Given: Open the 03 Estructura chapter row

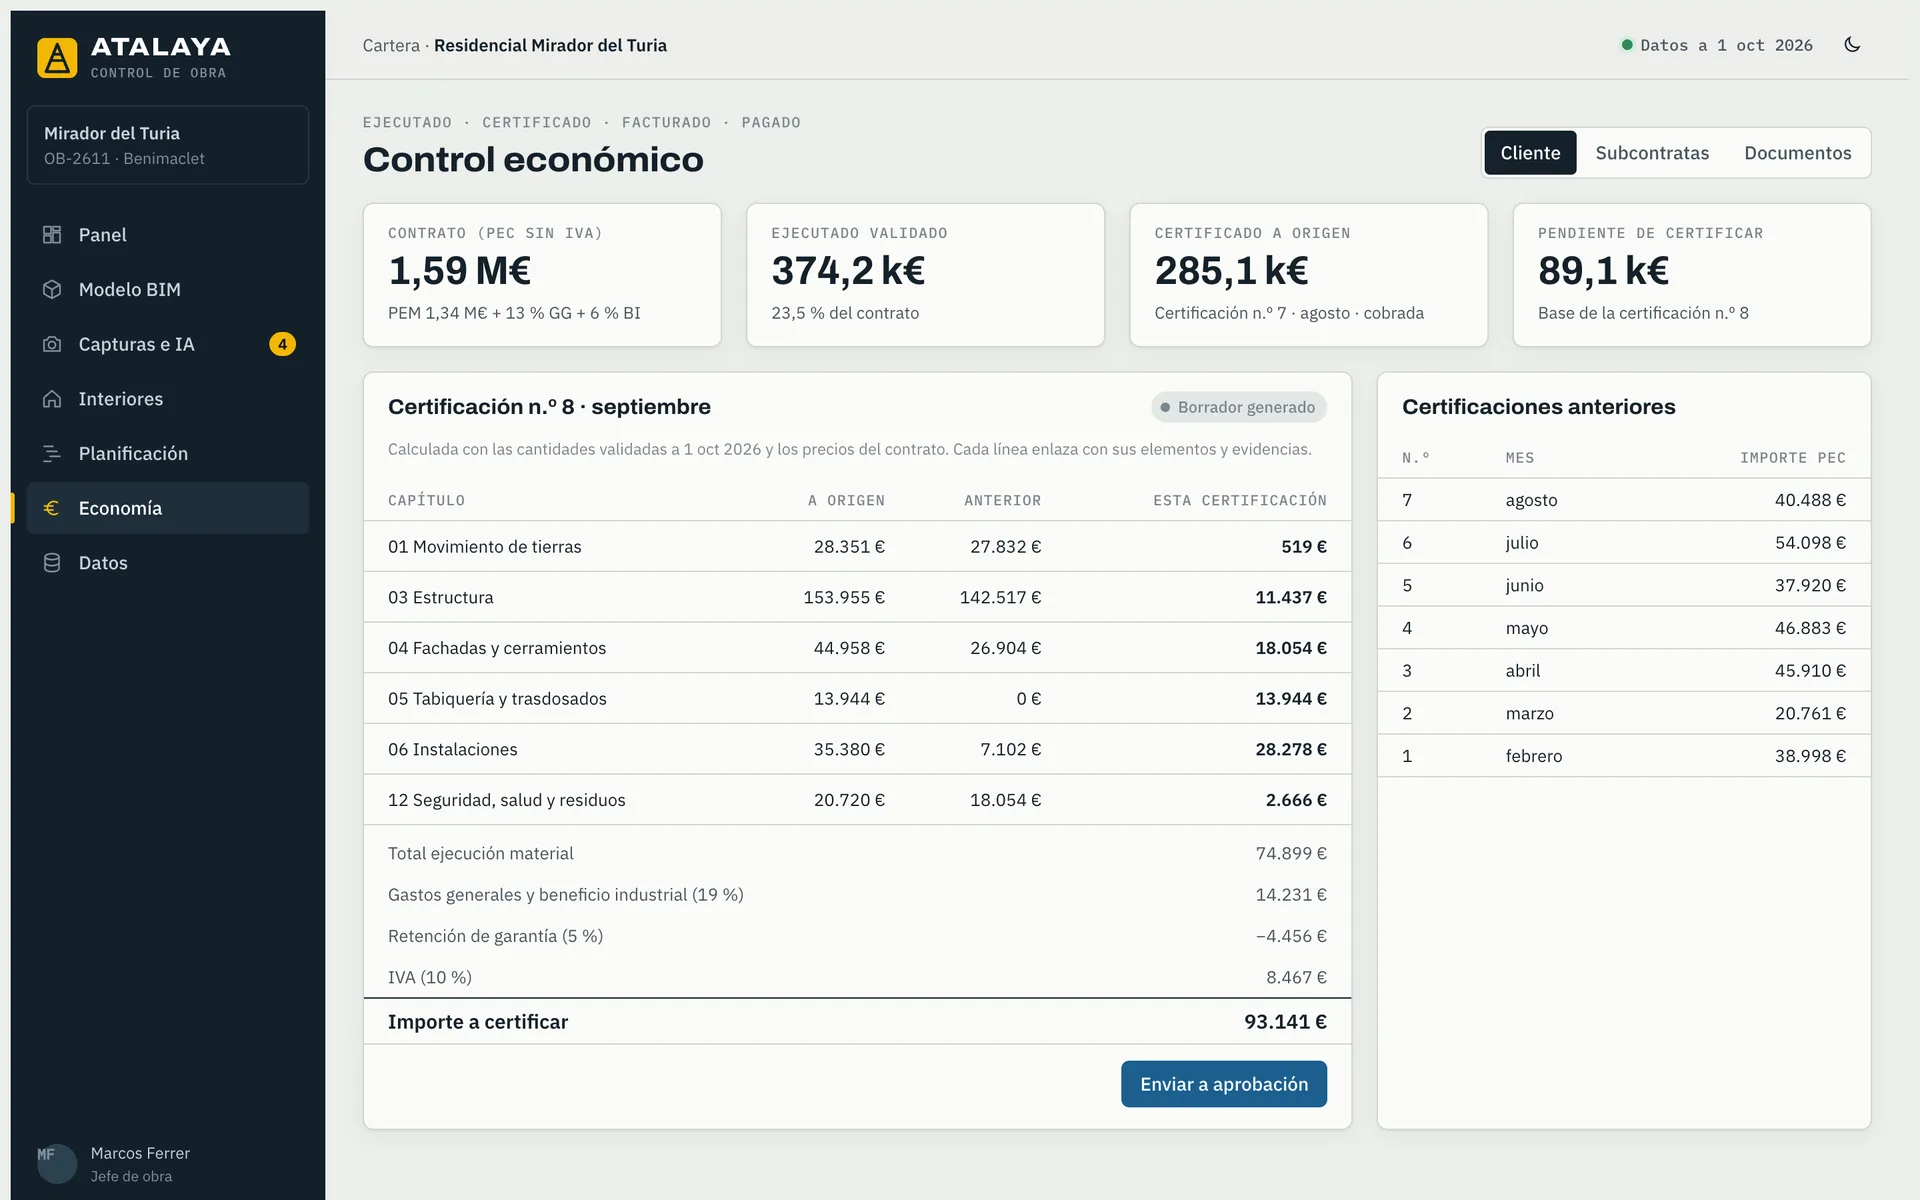Looking at the screenshot, I should point(857,597).
